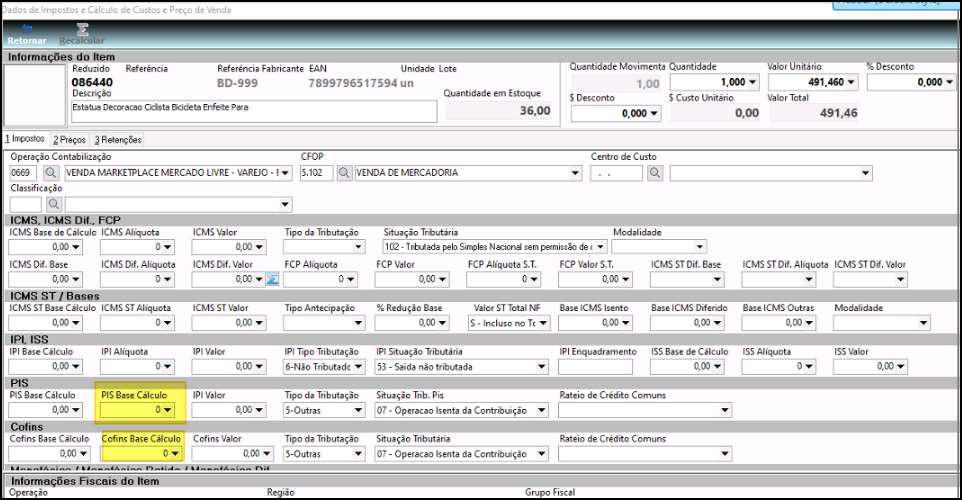Expand the Centro de Custo dropdown
This screenshot has height=500, width=962.
(865, 173)
